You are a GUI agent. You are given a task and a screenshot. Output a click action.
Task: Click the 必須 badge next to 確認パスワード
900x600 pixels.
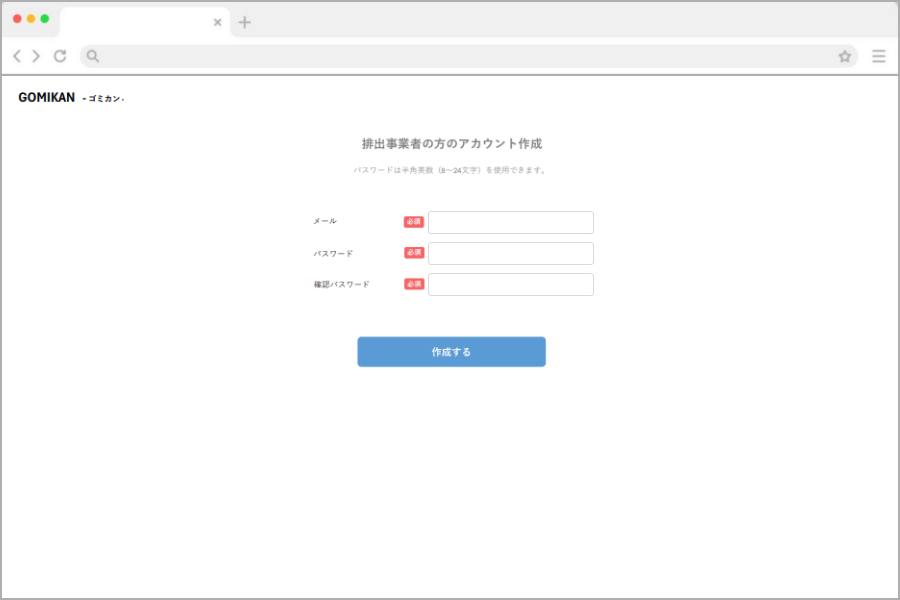414,284
